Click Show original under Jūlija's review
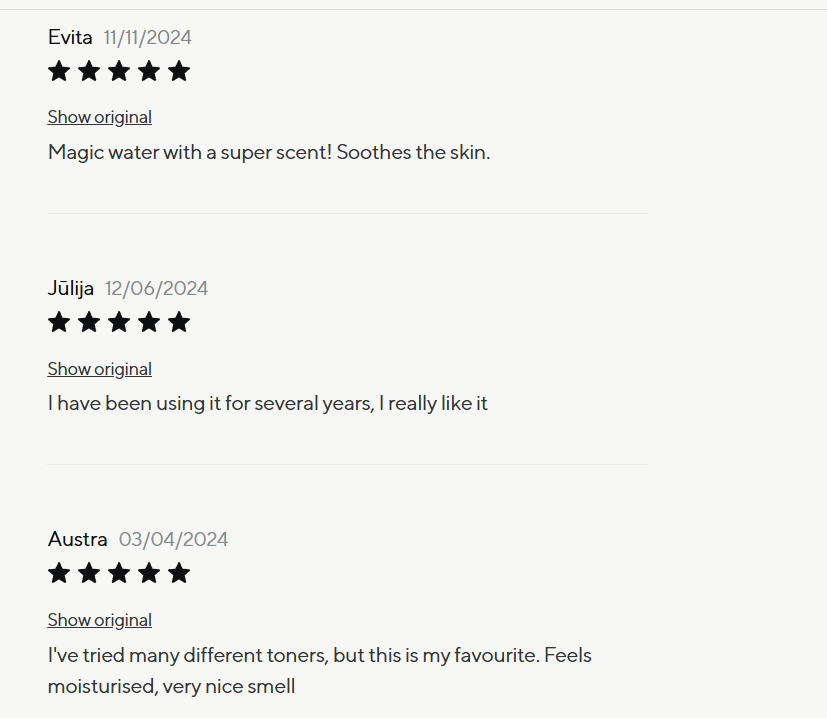827x718 pixels. click(99, 369)
